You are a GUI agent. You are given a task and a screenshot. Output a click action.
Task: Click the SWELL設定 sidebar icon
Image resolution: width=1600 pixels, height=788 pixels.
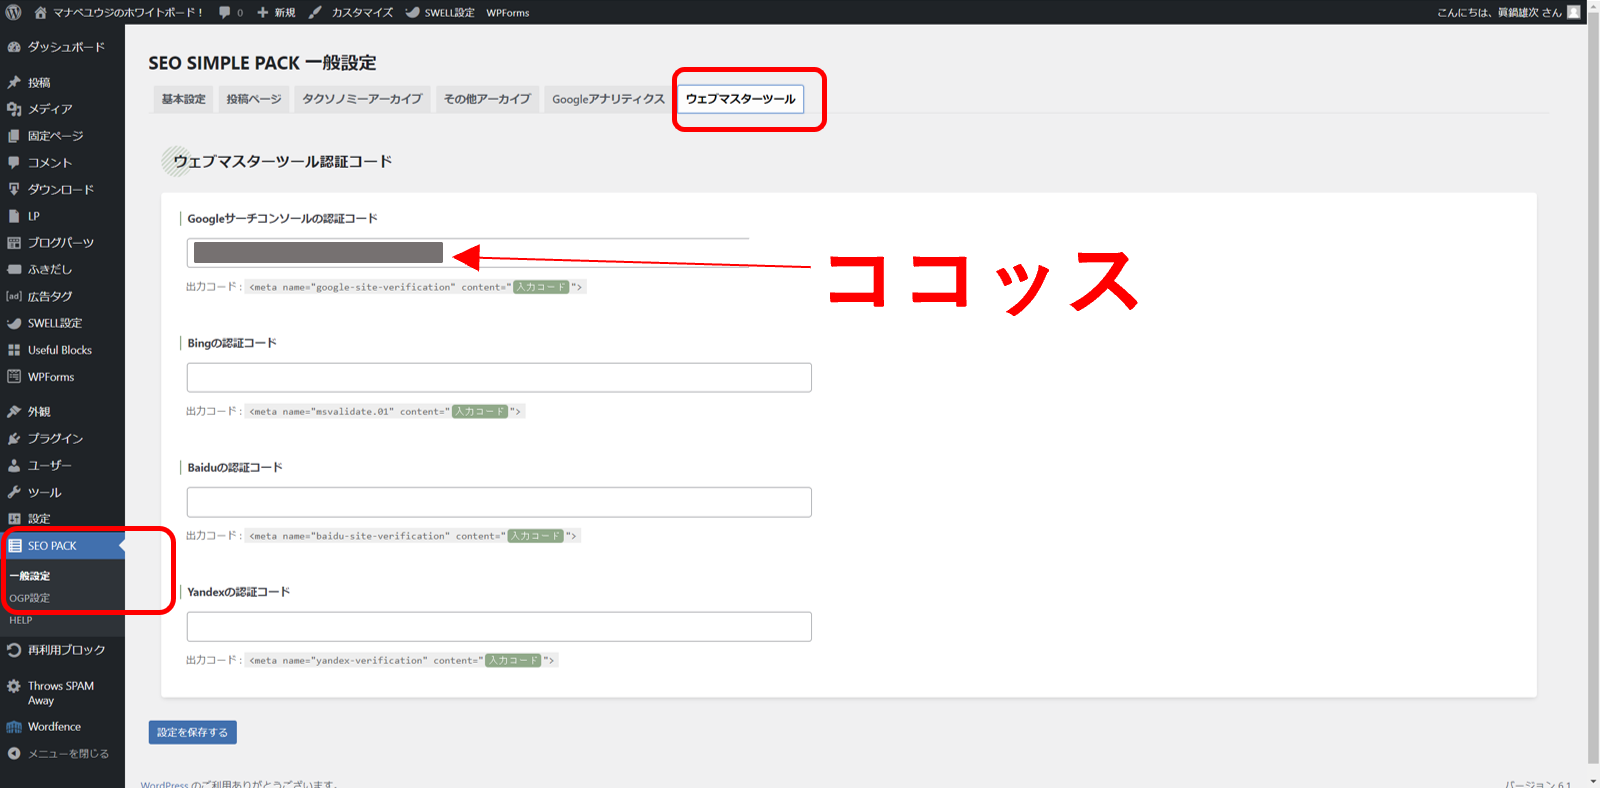click(x=14, y=323)
